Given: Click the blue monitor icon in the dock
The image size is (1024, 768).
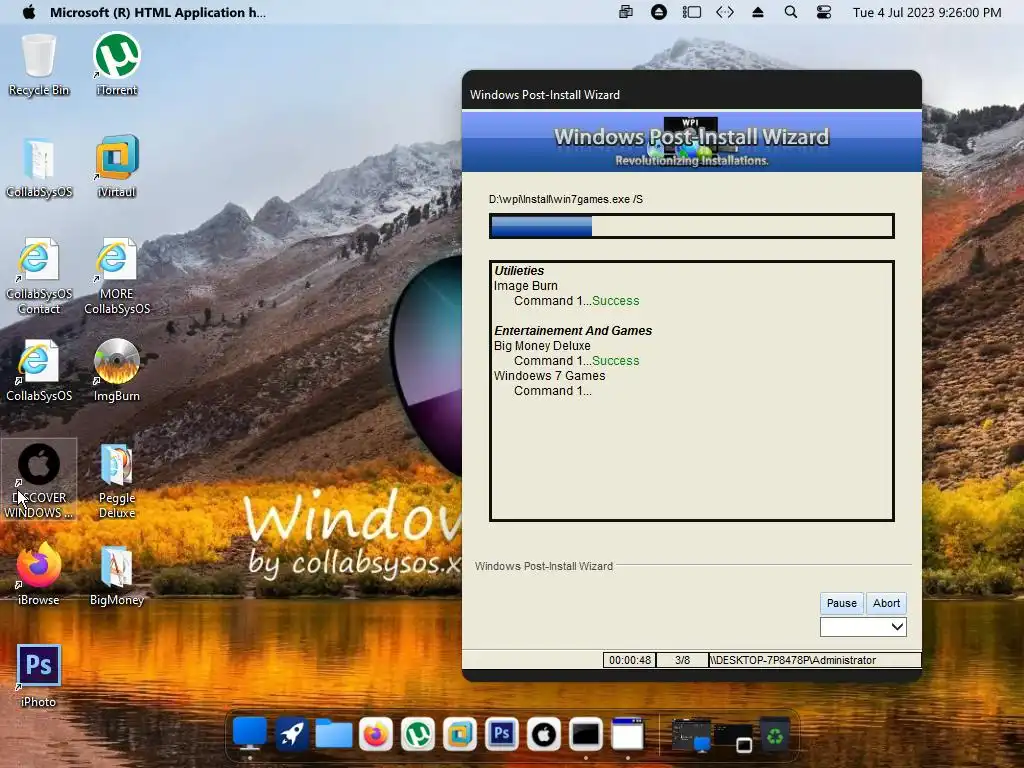Looking at the screenshot, I should (250, 735).
